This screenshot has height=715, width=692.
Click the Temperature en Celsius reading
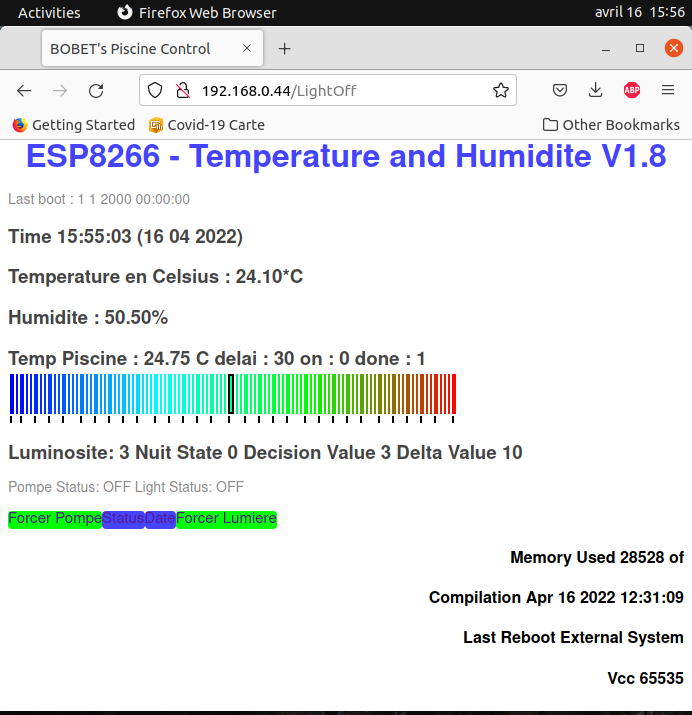pos(155,277)
